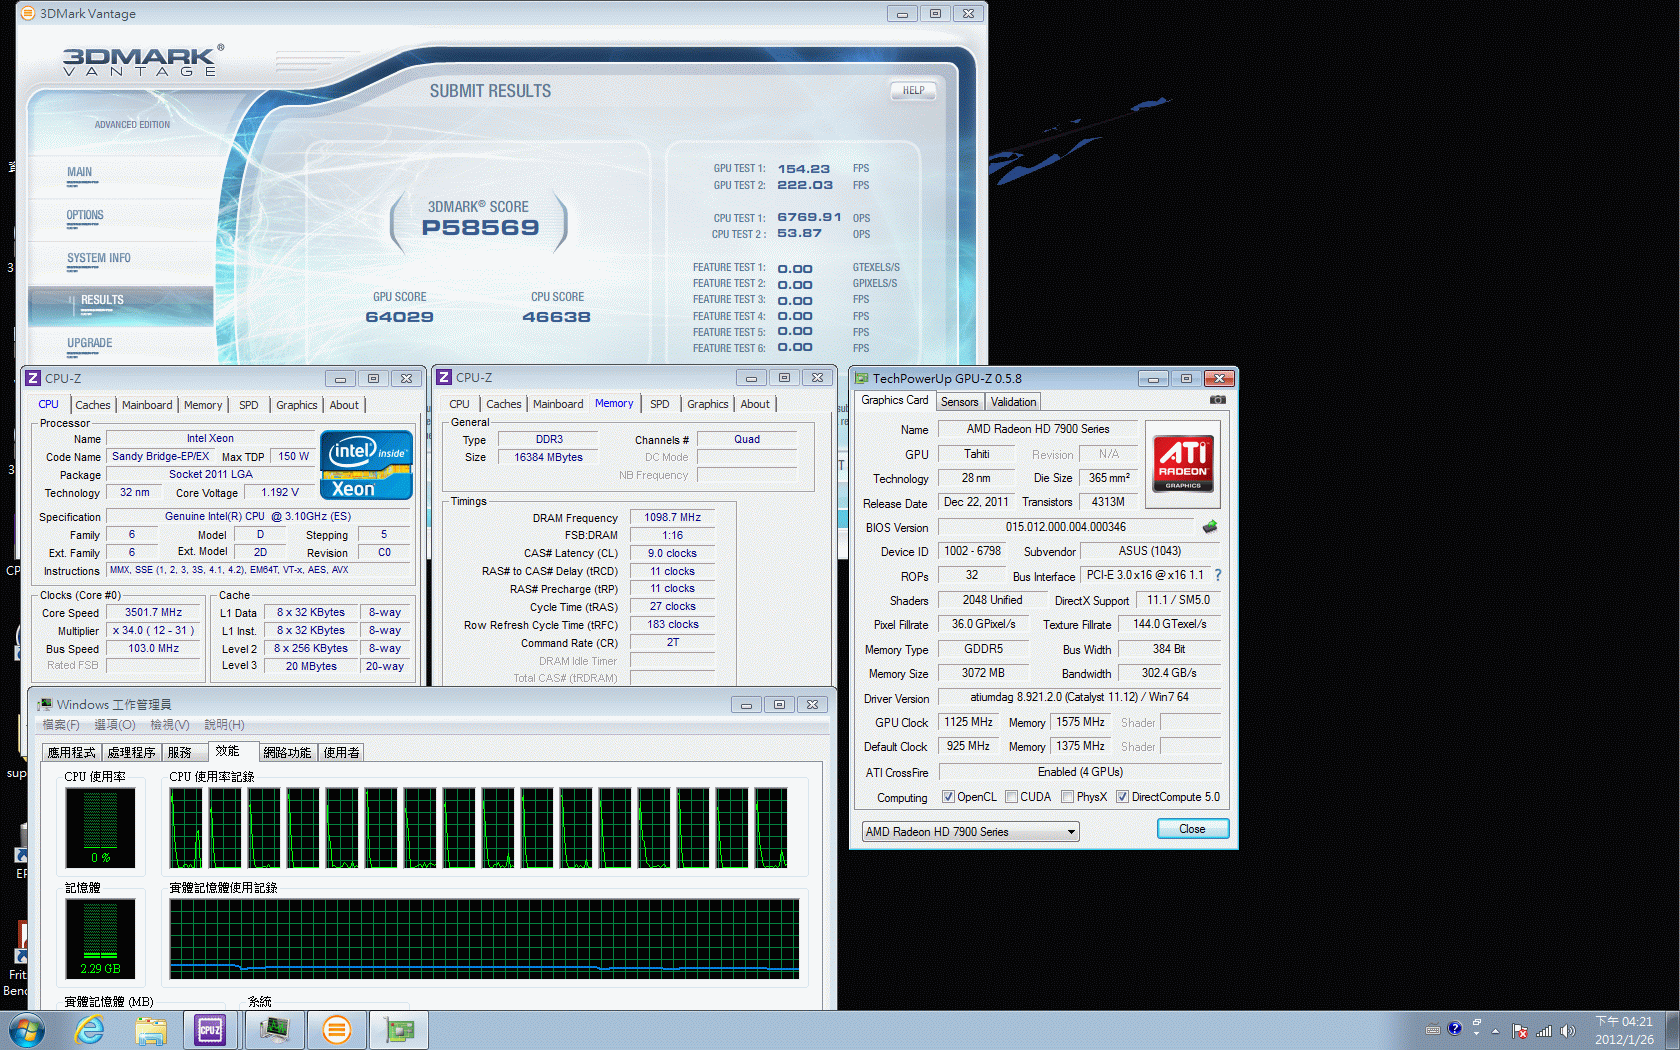Open the Caches tab in the CPU-Z window showing the CPU tab

[x=93, y=405]
